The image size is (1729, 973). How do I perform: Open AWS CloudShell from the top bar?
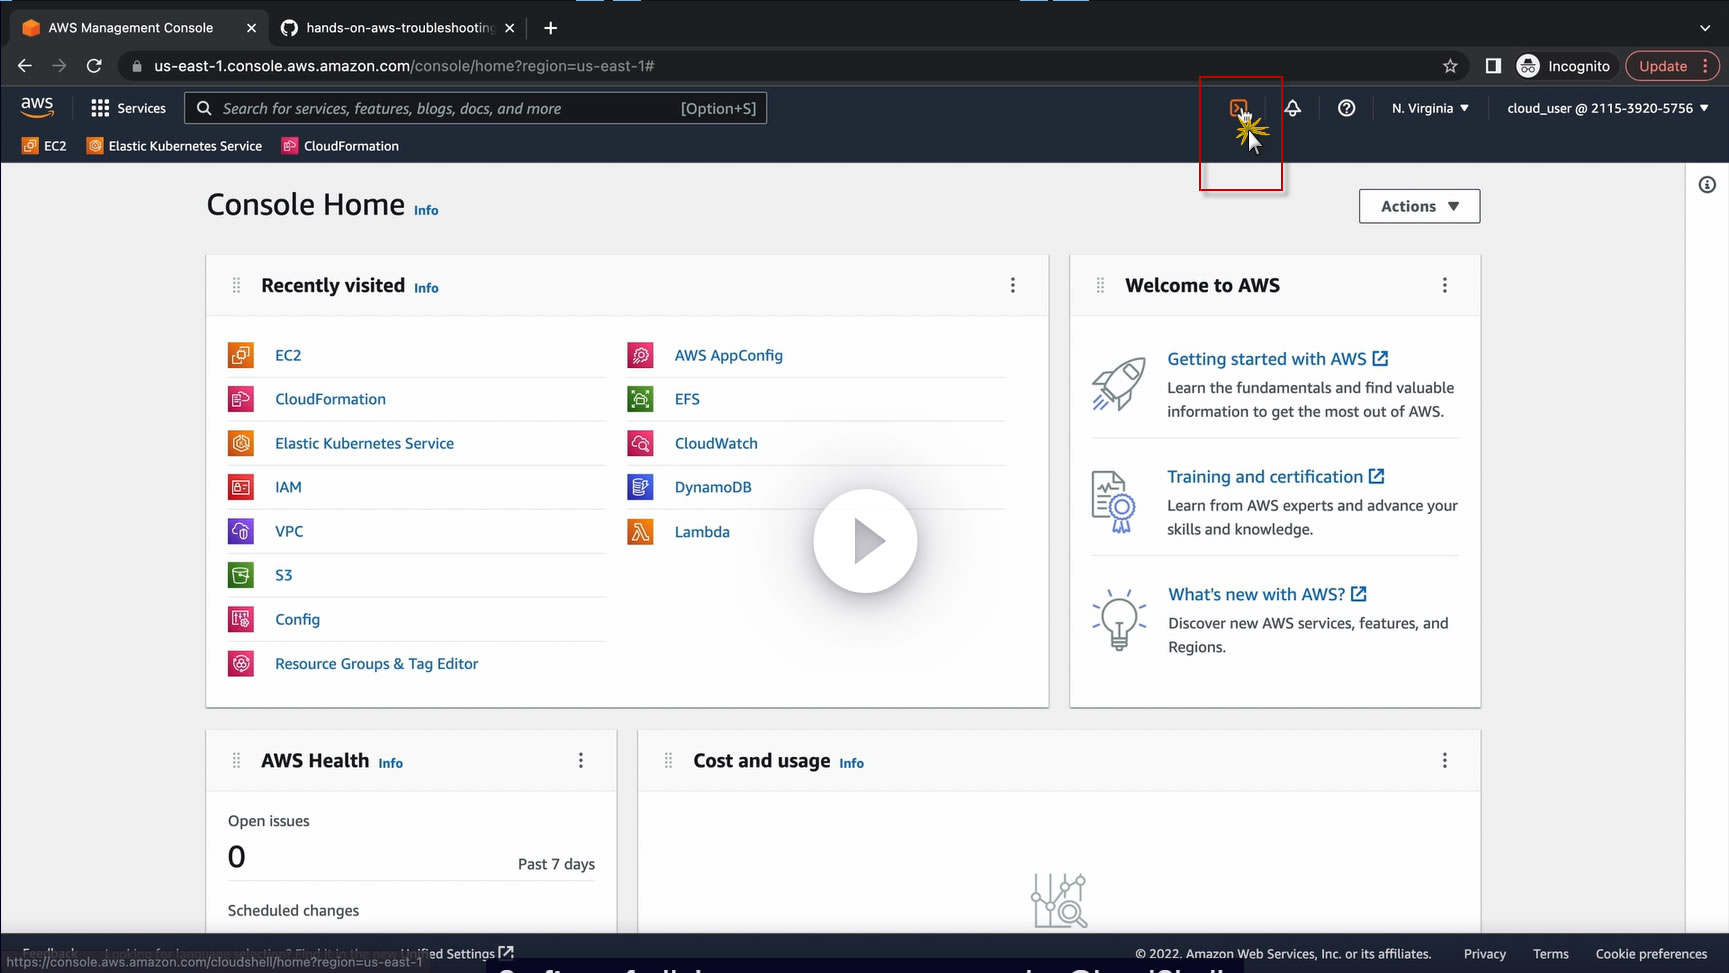pos(1239,108)
